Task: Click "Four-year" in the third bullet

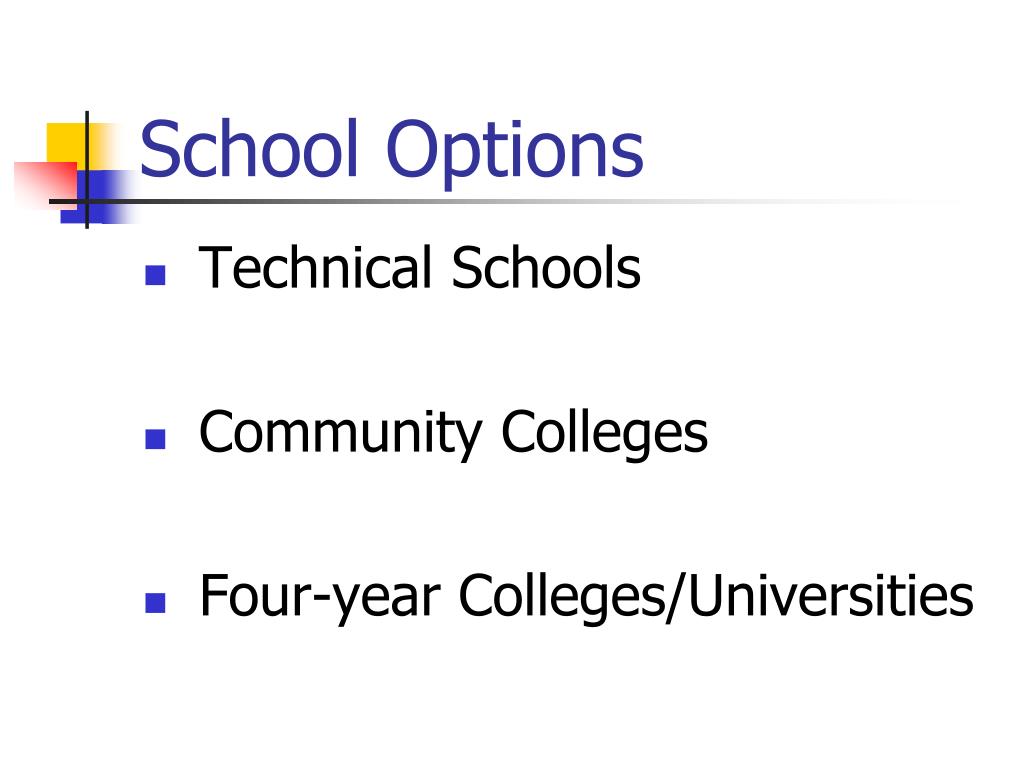Action: [321, 598]
